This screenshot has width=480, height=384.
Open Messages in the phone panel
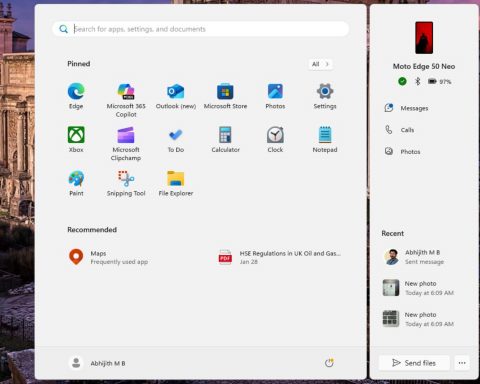click(x=406, y=108)
